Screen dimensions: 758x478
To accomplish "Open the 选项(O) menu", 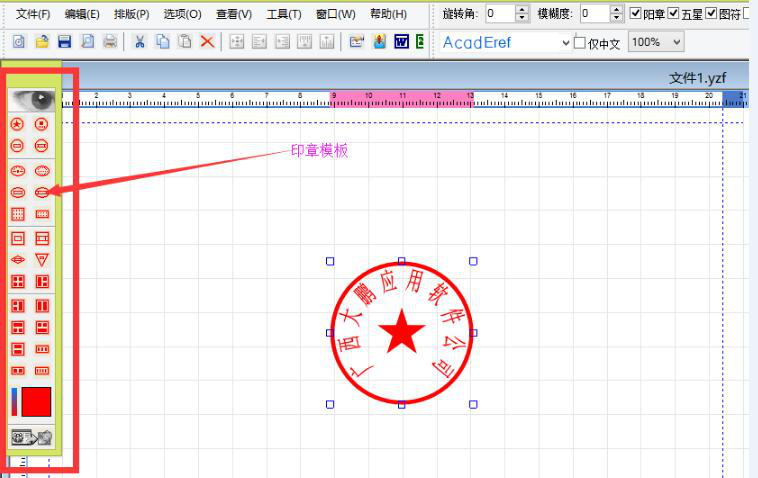I will pos(182,14).
